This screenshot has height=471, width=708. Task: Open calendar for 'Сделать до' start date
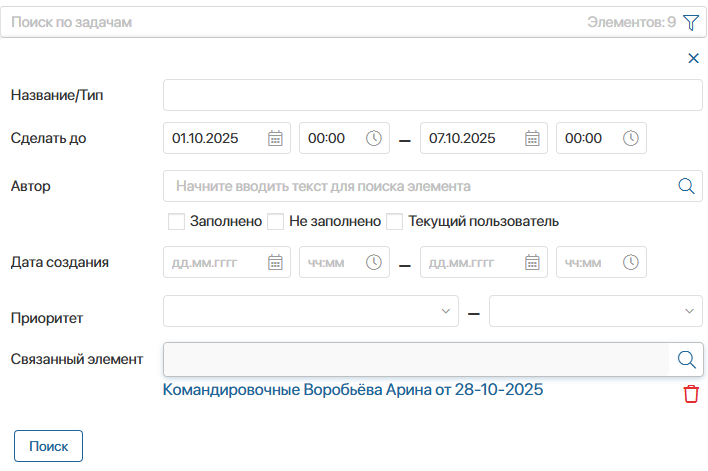275,139
